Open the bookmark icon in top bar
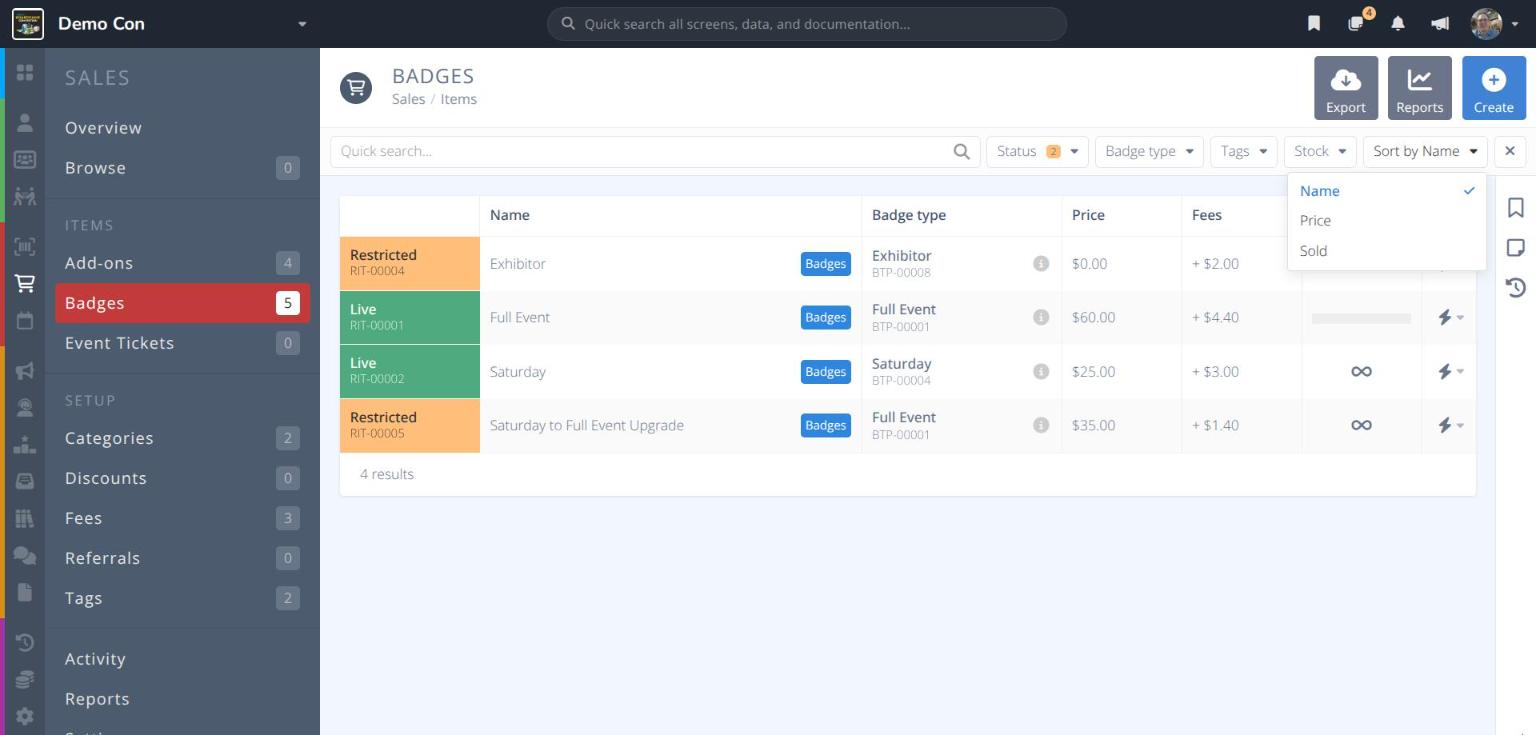 point(1314,24)
